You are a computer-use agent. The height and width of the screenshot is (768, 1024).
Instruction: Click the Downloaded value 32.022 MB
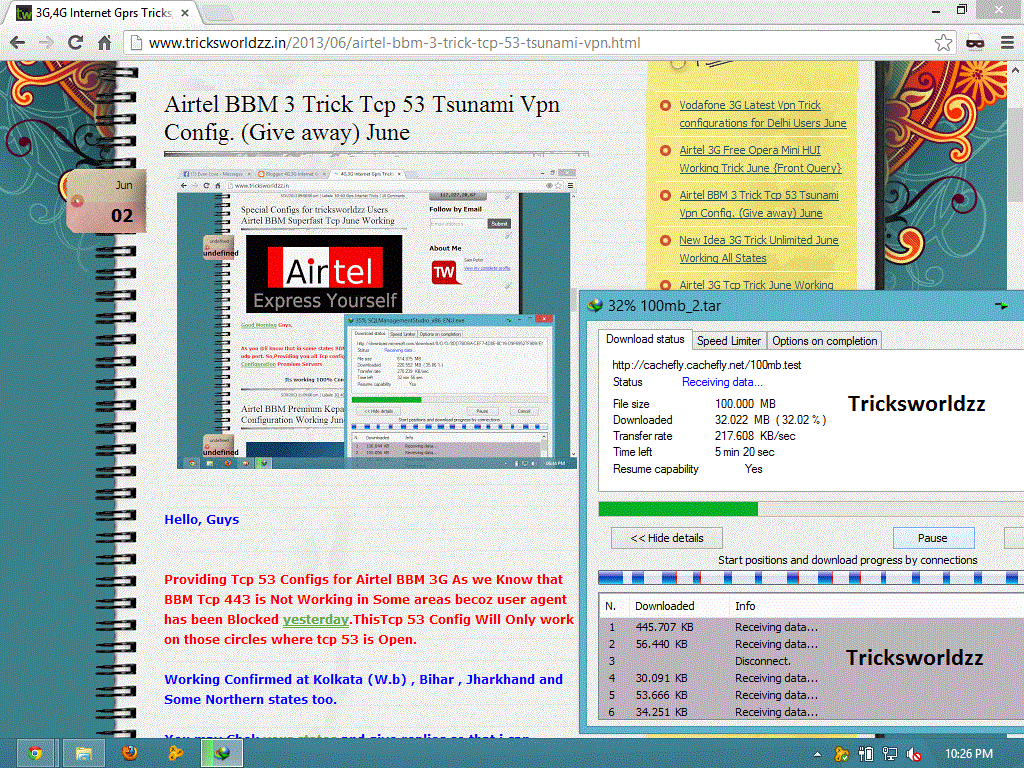tap(771, 420)
